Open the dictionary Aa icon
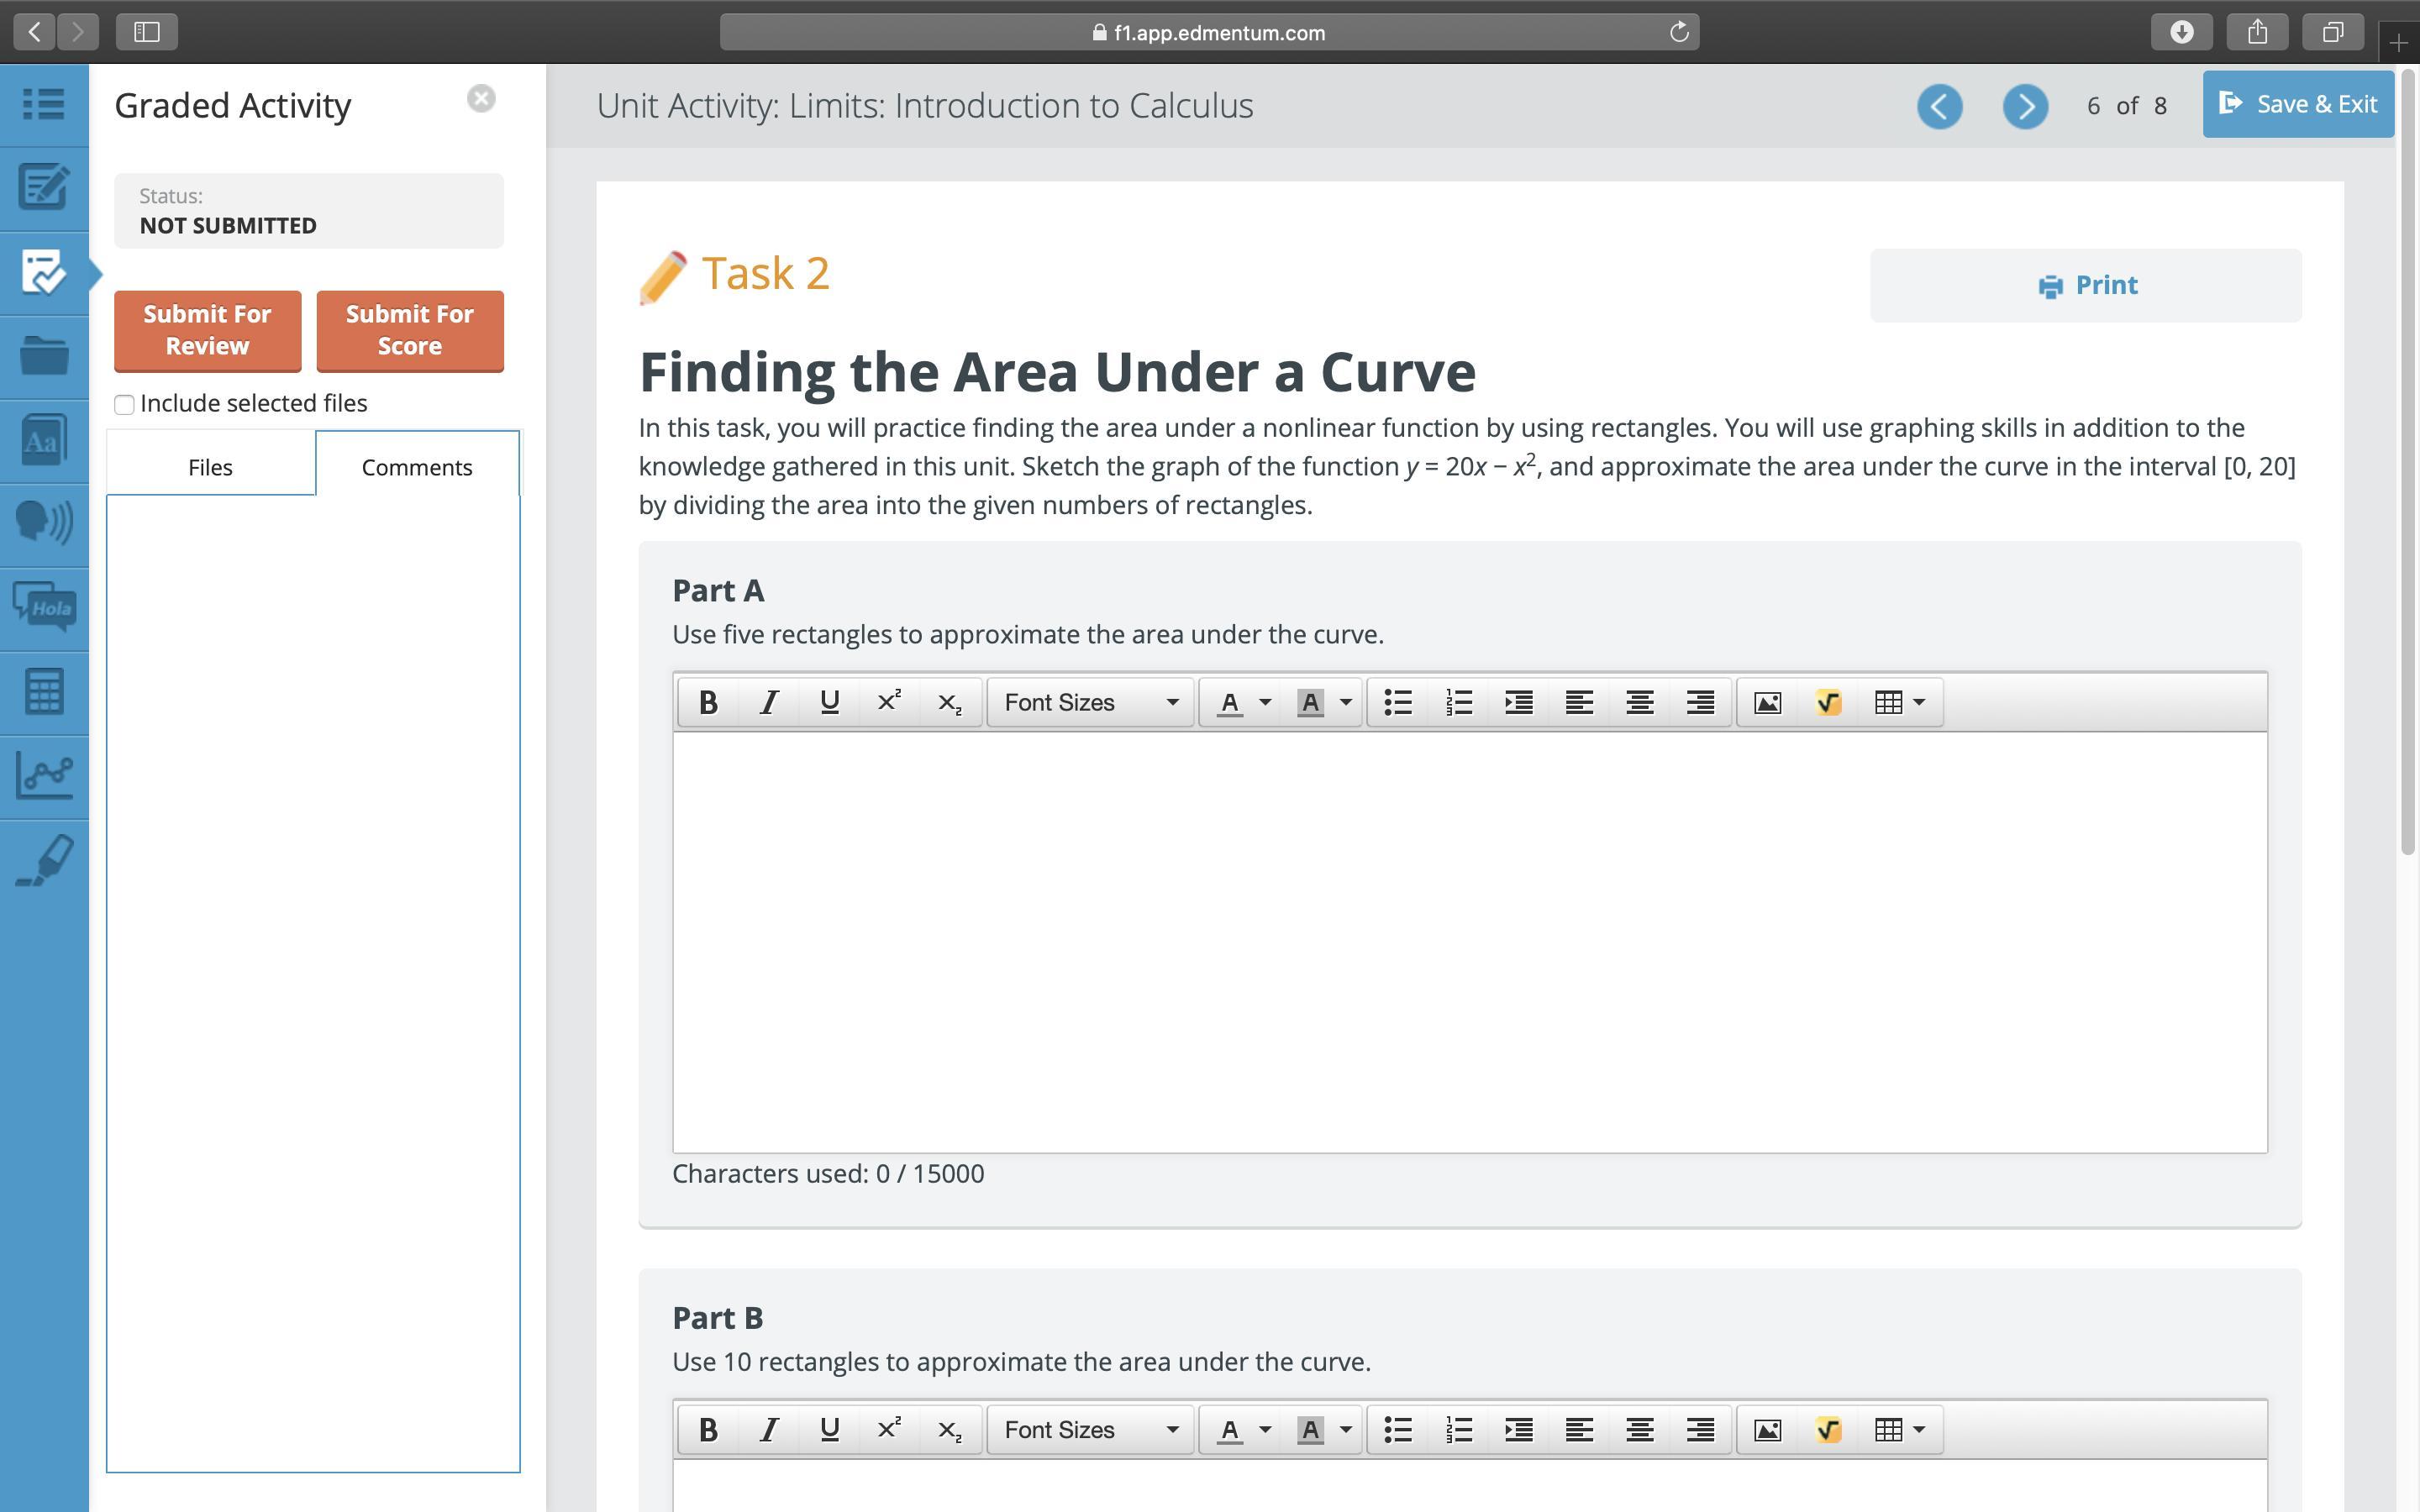The height and width of the screenshot is (1512, 2420). coord(44,440)
